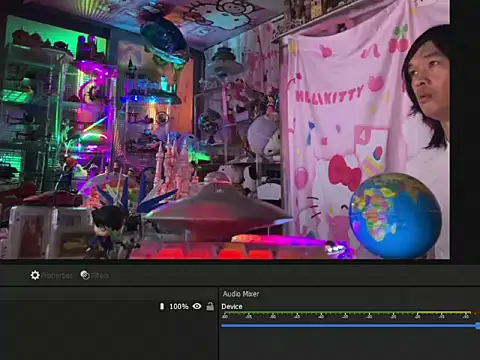
Task: Click the black-haired figurine in preview
Action: coord(107,230)
